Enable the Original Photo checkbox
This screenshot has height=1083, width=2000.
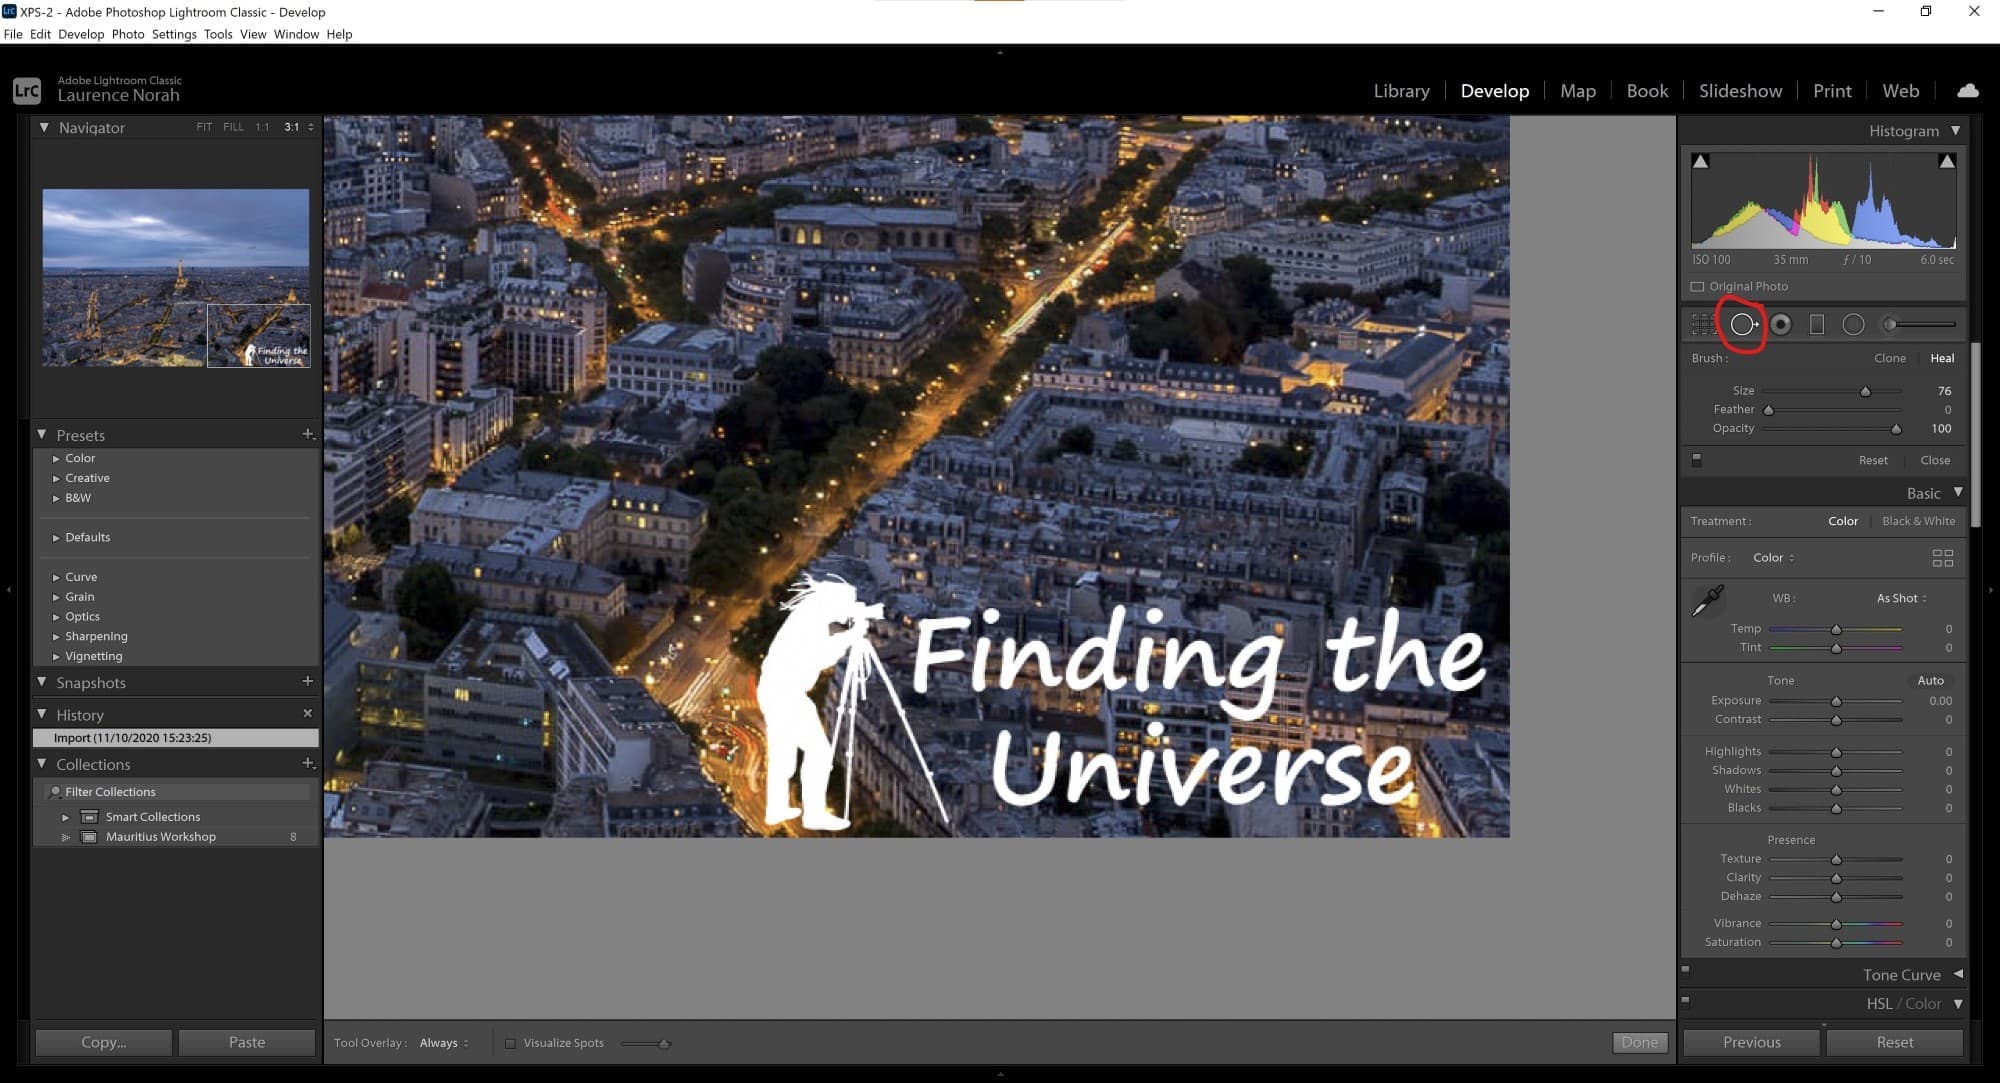[1697, 287]
